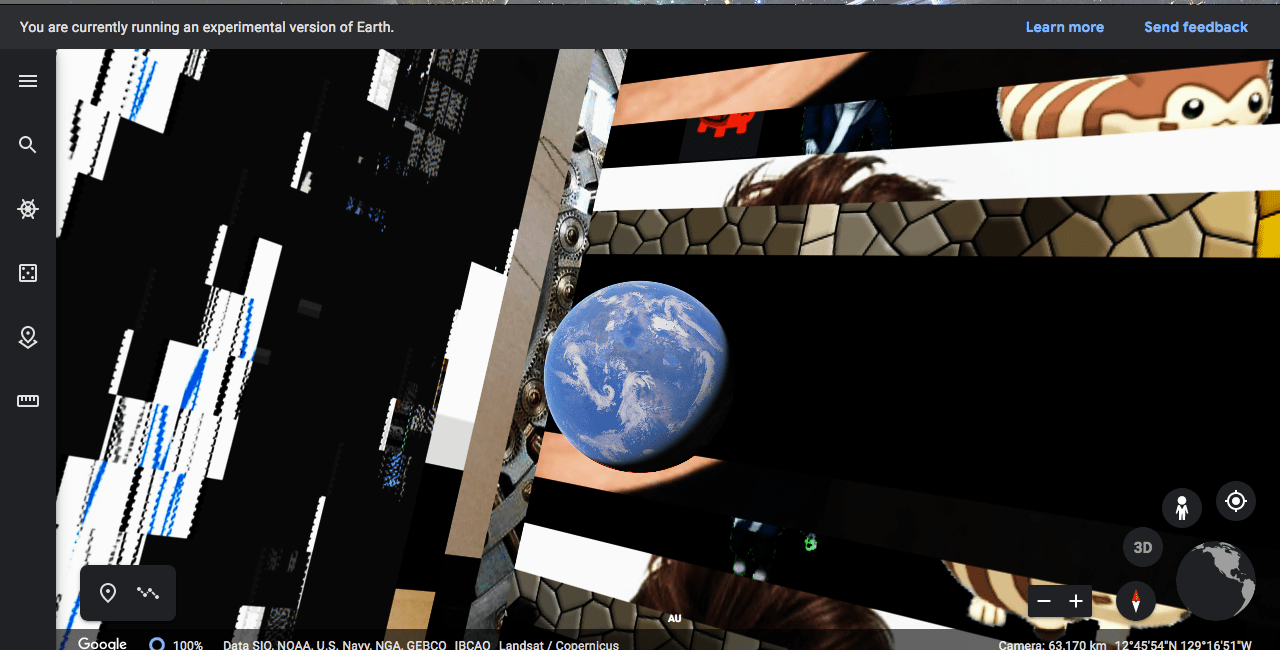Select the Measure distance ruler tool
1280x650 pixels.
pyautogui.click(x=28, y=401)
